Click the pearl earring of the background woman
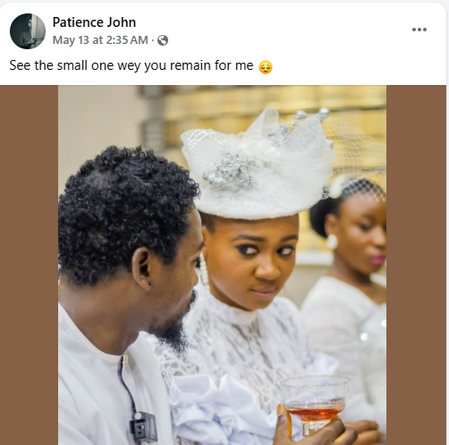Viewport: 449px width, 445px height. (332, 242)
